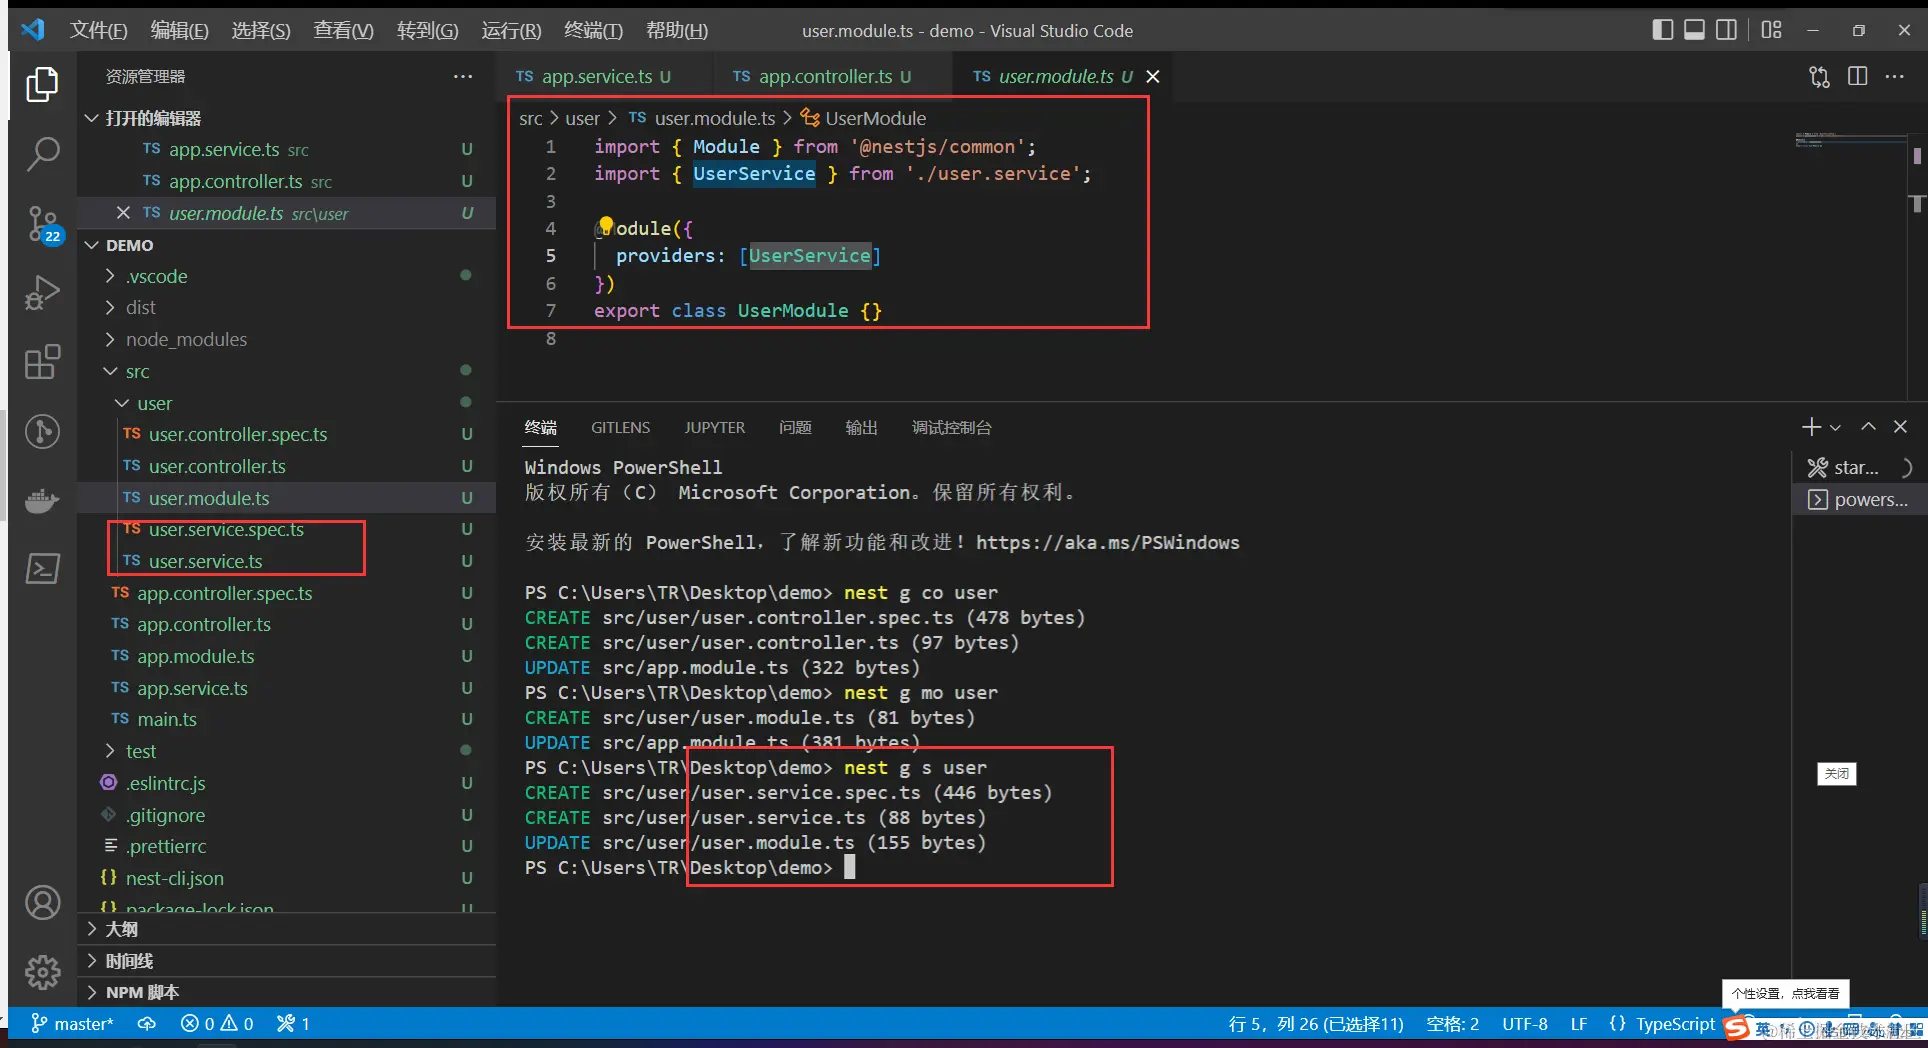Switch to the 问题 panel tab

[795, 428]
